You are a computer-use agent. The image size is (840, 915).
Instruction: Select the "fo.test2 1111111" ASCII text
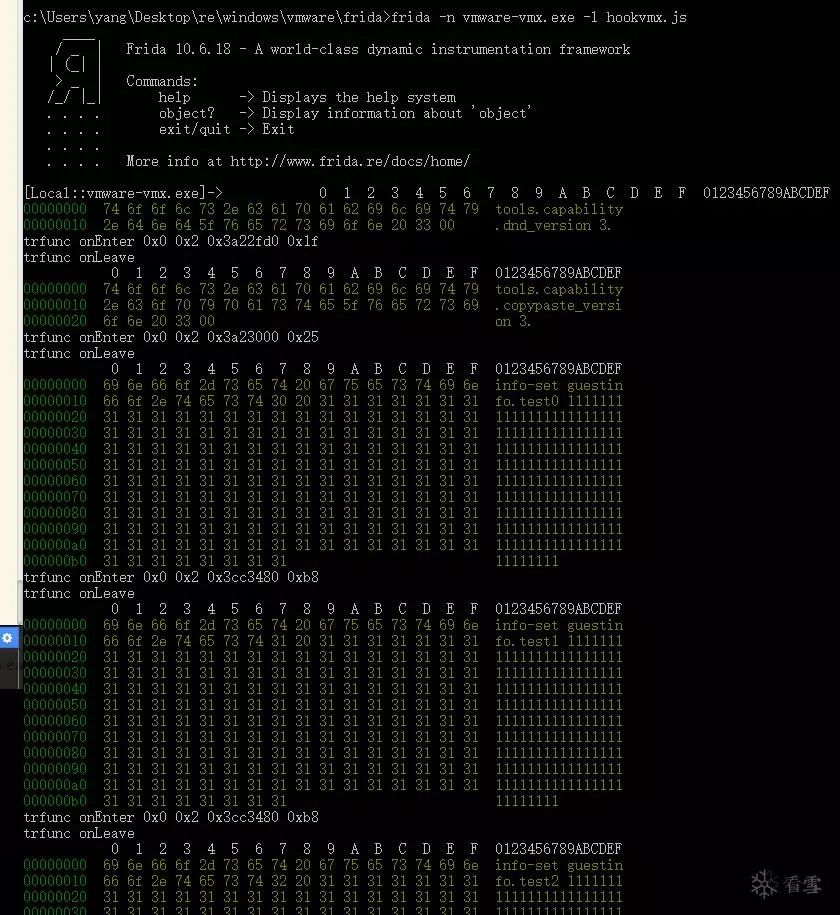[x=559, y=881]
